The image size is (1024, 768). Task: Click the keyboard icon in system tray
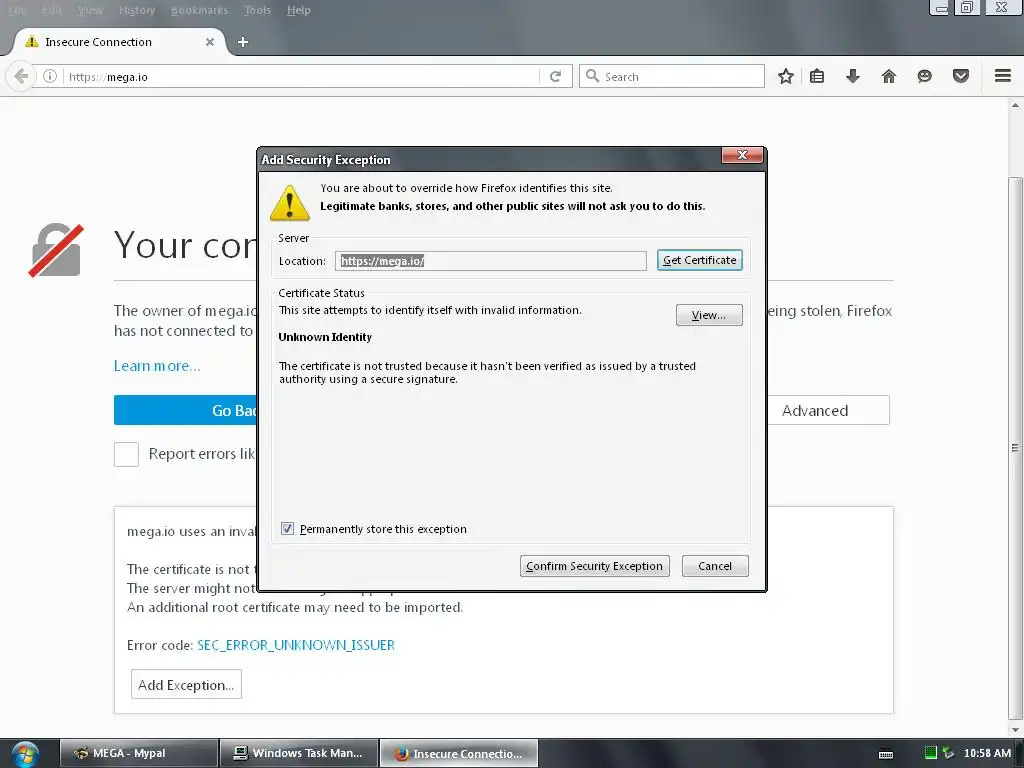(x=886, y=754)
